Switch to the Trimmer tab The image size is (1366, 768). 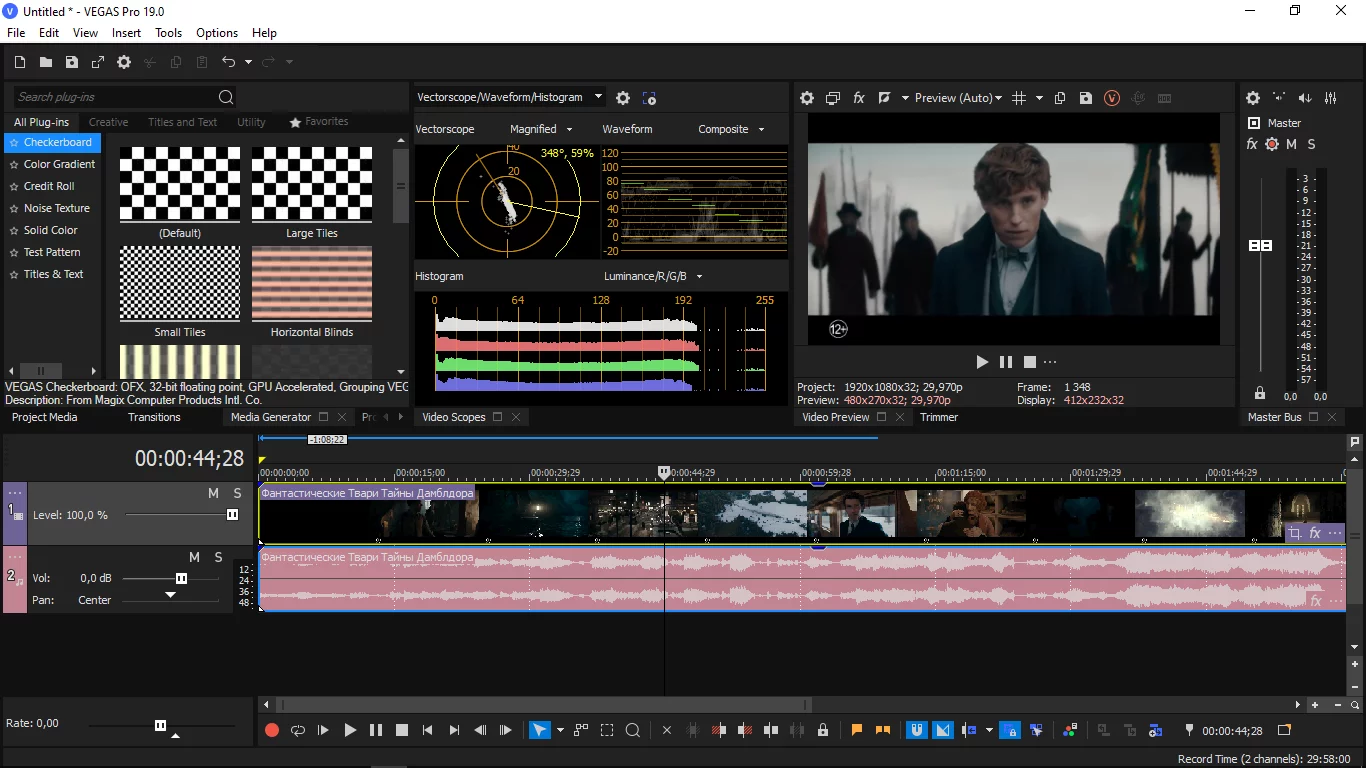939,417
